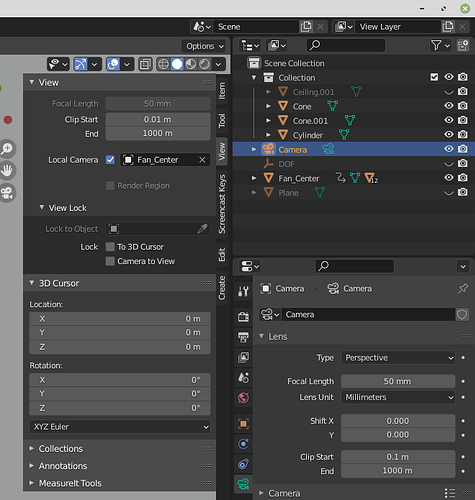
Task: Open the Camera data properties icon
Action: 243,483
